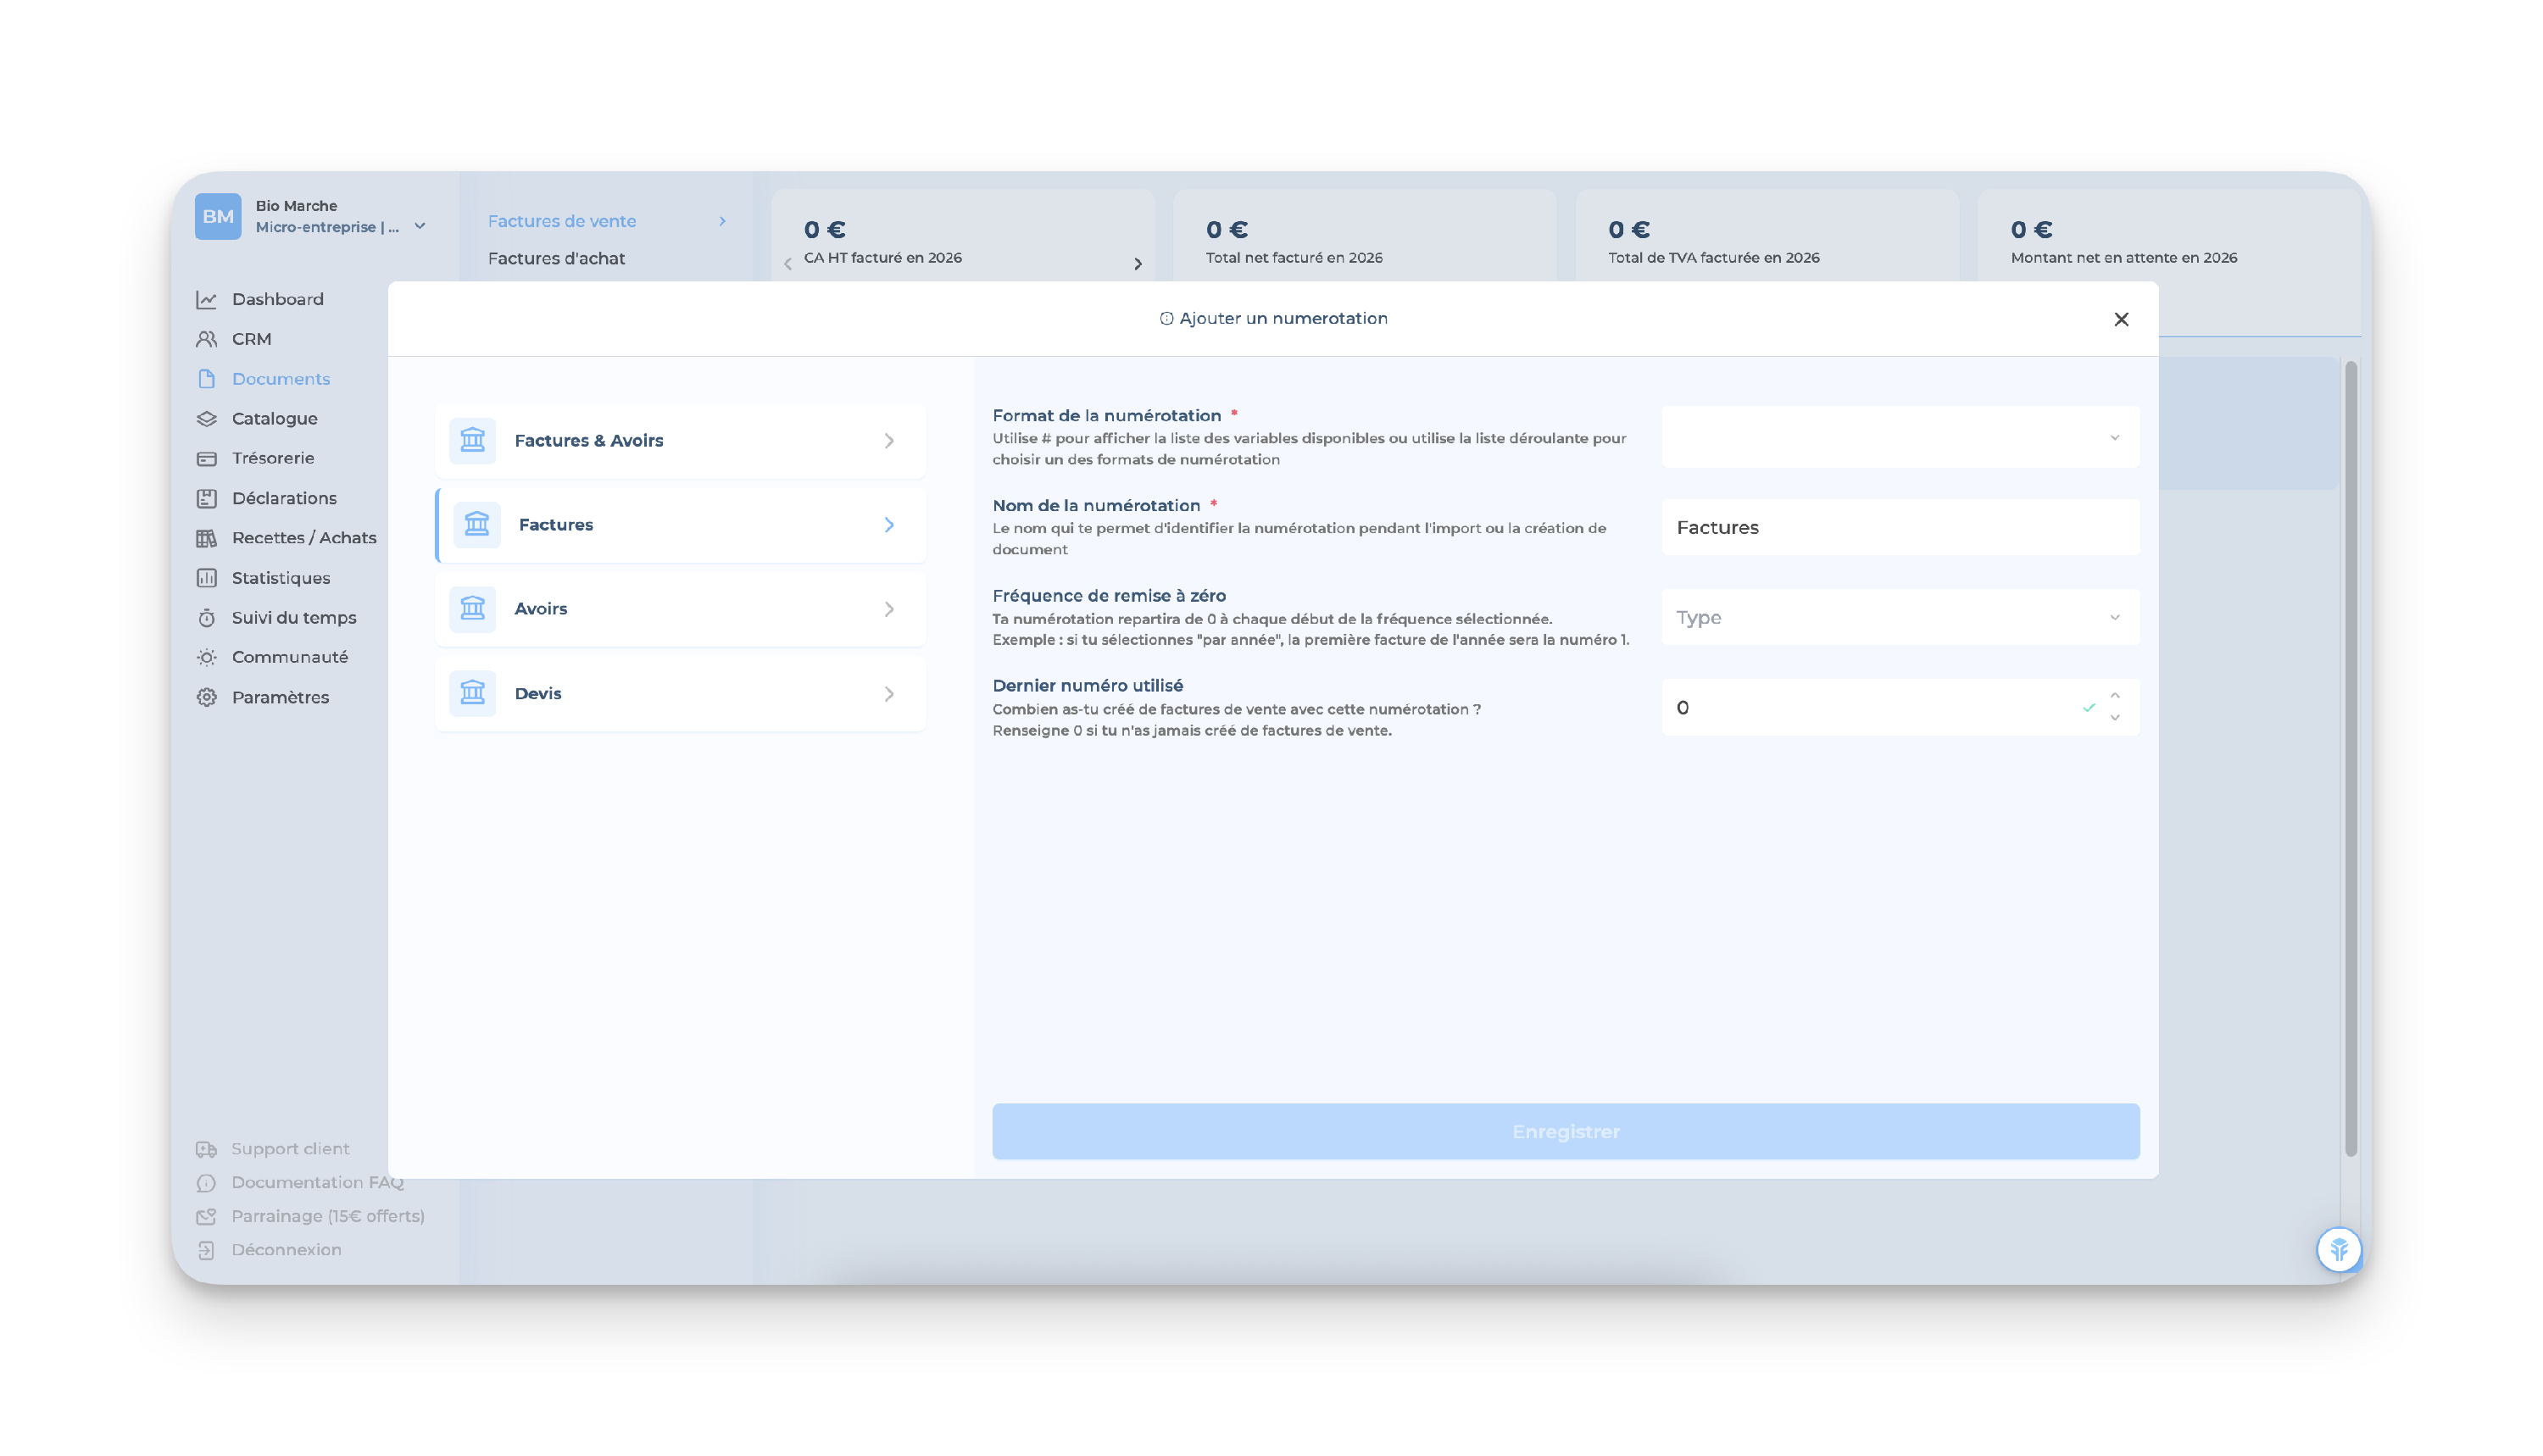Expand the Bio Marche company selector
The image size is (2543, 1456).
pyautogui.click(x=420, y=226)
